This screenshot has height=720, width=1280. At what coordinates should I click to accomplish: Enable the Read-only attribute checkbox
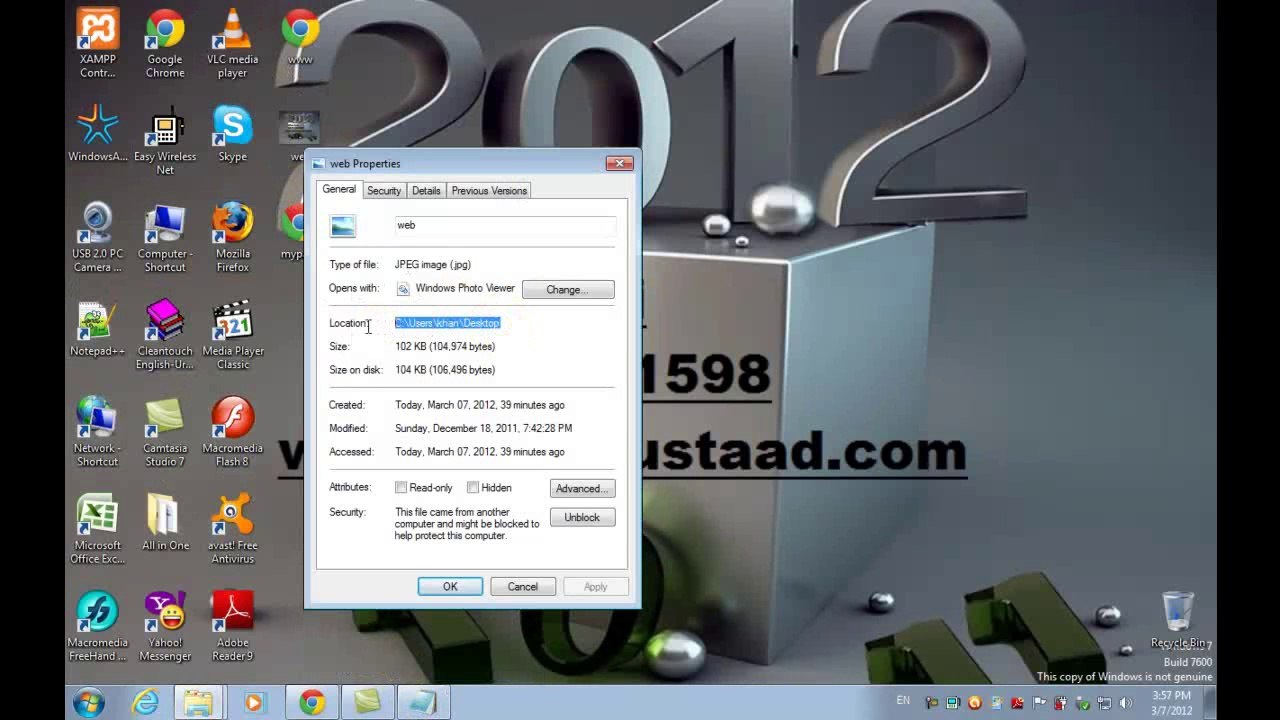(401, 488)
